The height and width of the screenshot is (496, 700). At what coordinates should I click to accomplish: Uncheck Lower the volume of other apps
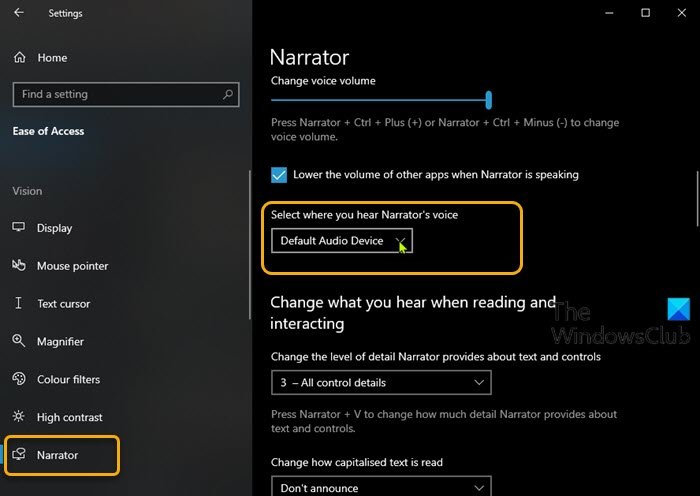click(279, 175)
